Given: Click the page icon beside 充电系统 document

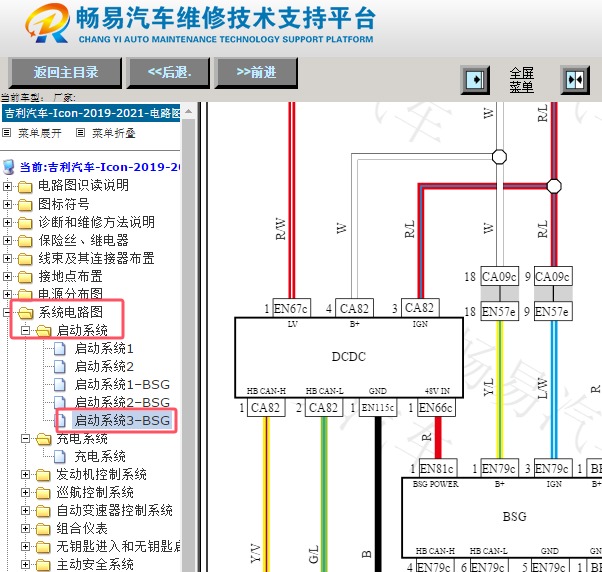Looking at the screenshot, I should tap(60, 456).
